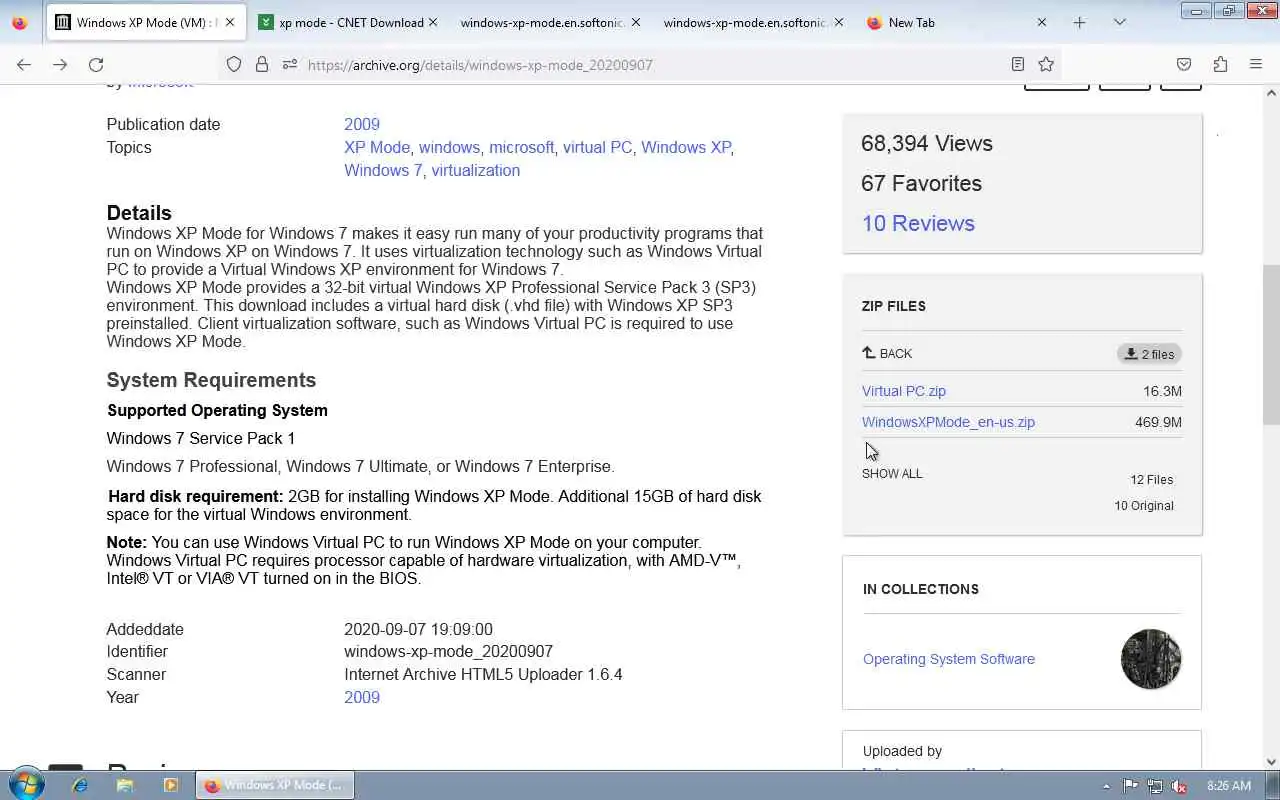Open the Firefox application menu
The image size is (1280, 800).
pos(1256,64)
